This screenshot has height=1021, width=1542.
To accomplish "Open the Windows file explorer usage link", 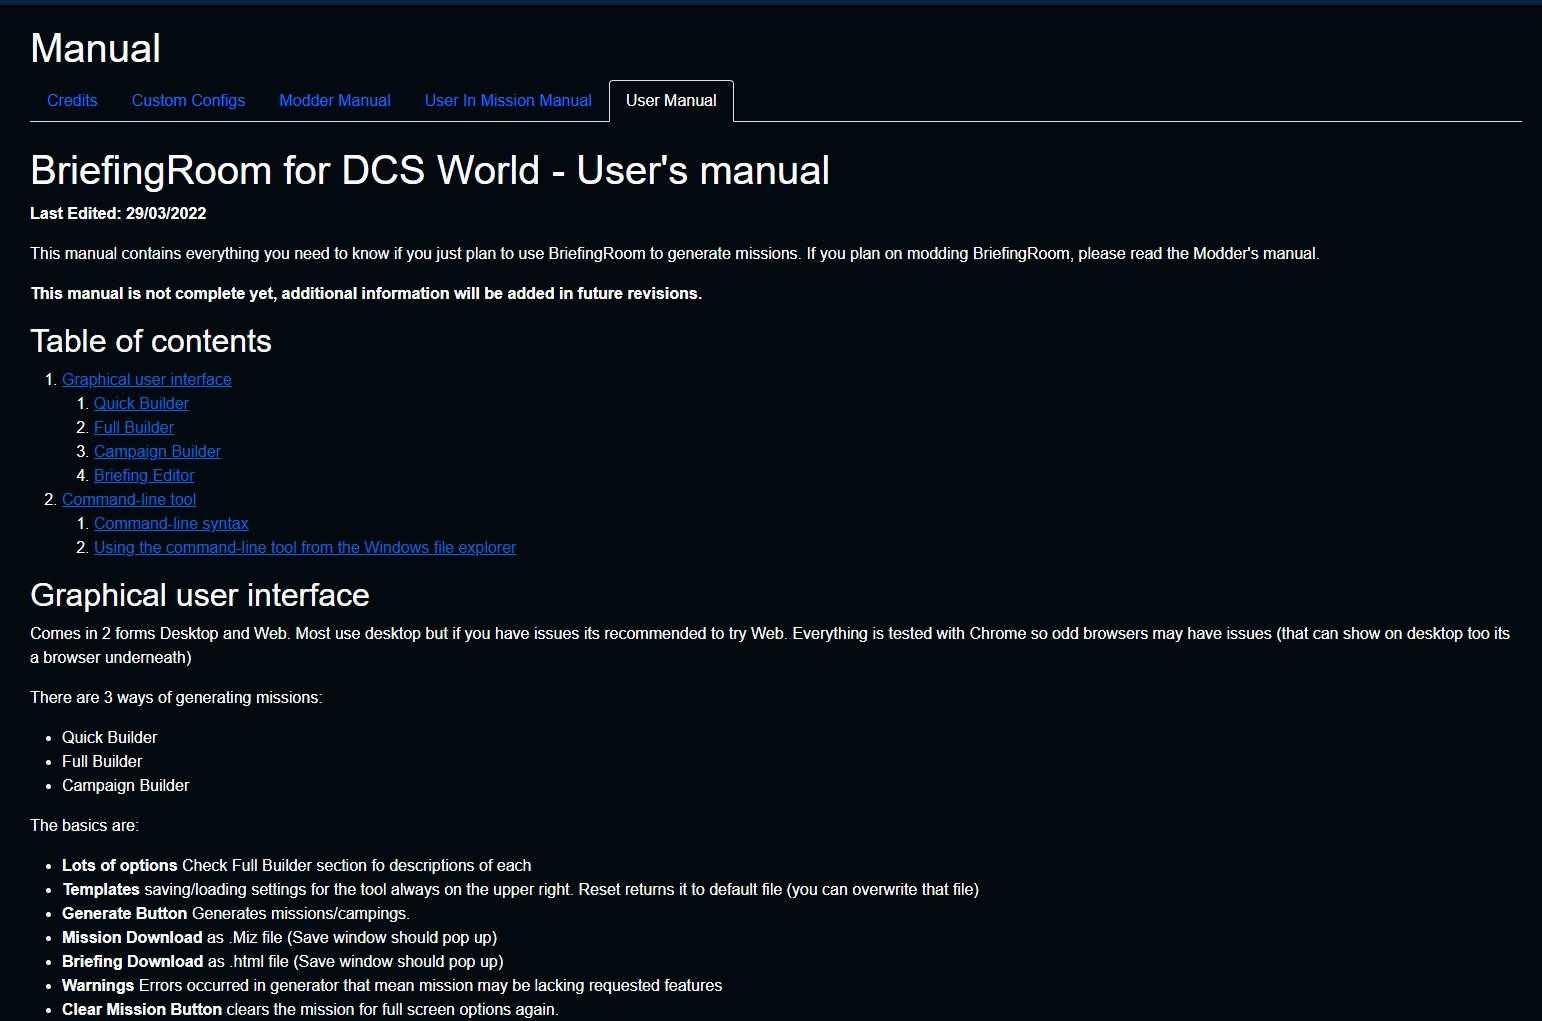I will tap(304, 548).
